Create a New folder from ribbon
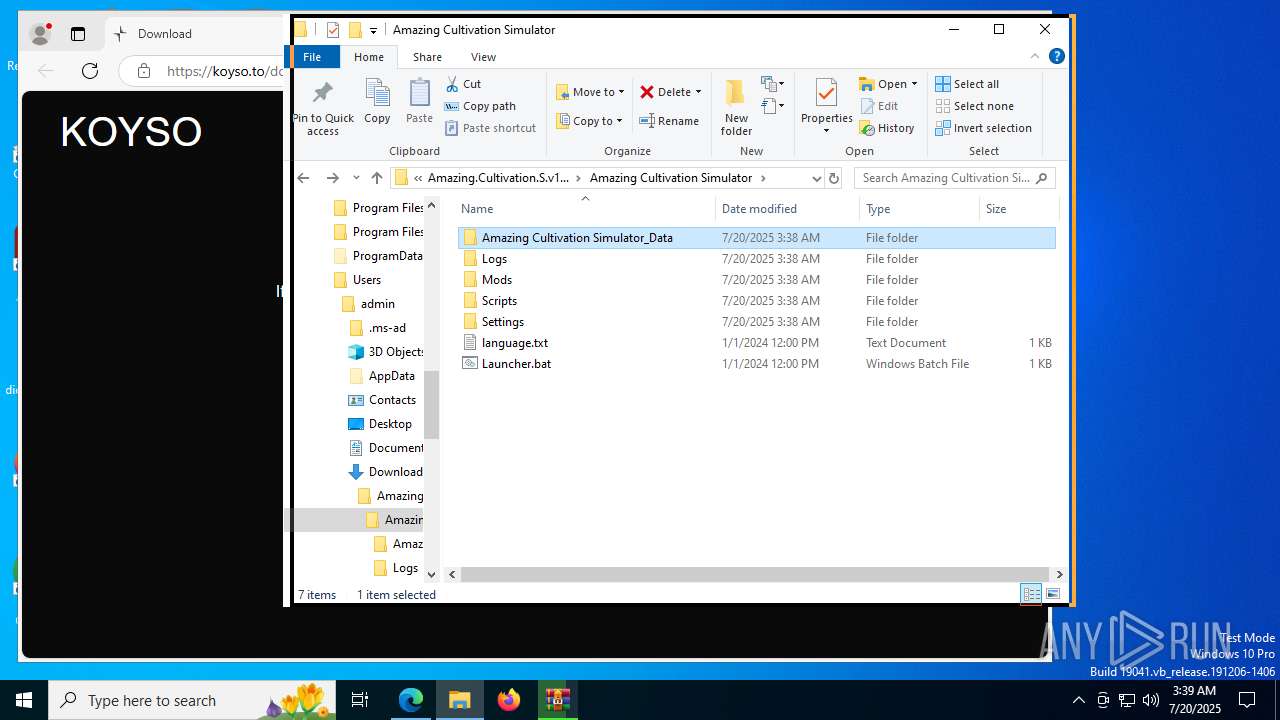The height and width of the screenshot is (720, 1280). [736, 108]
